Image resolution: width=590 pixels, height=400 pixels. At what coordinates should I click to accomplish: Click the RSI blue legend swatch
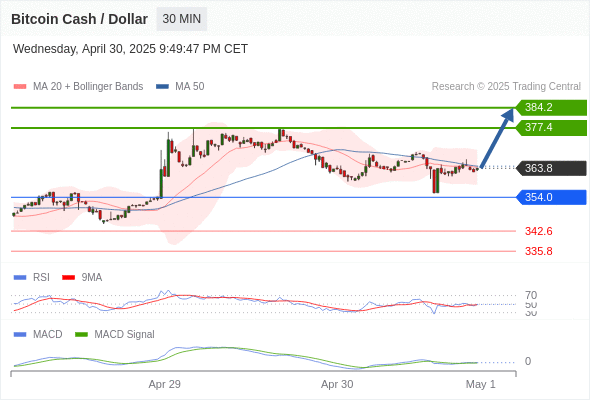pos(20,278)
